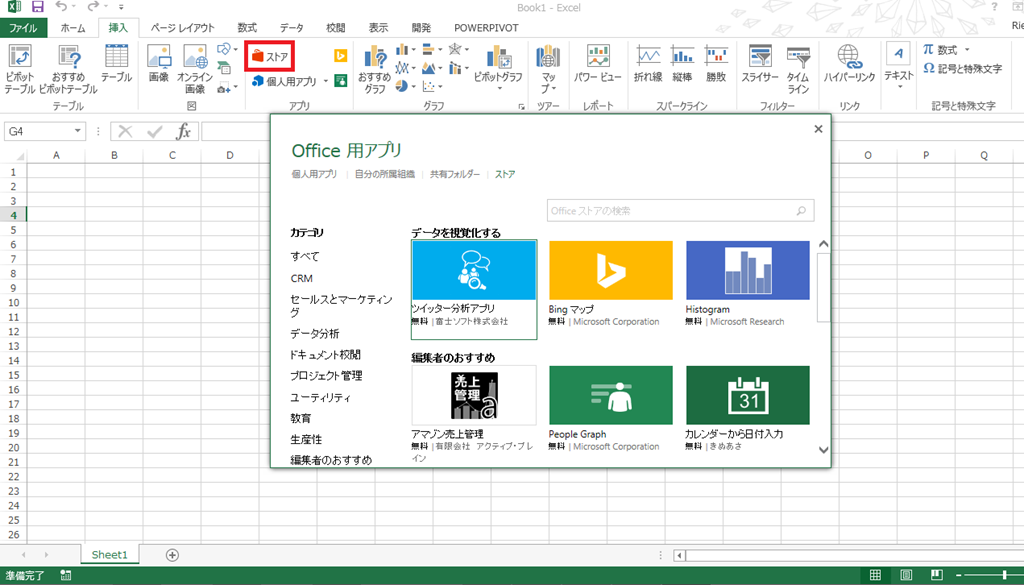Select the プロジェクト管理 category

point(326,376)
